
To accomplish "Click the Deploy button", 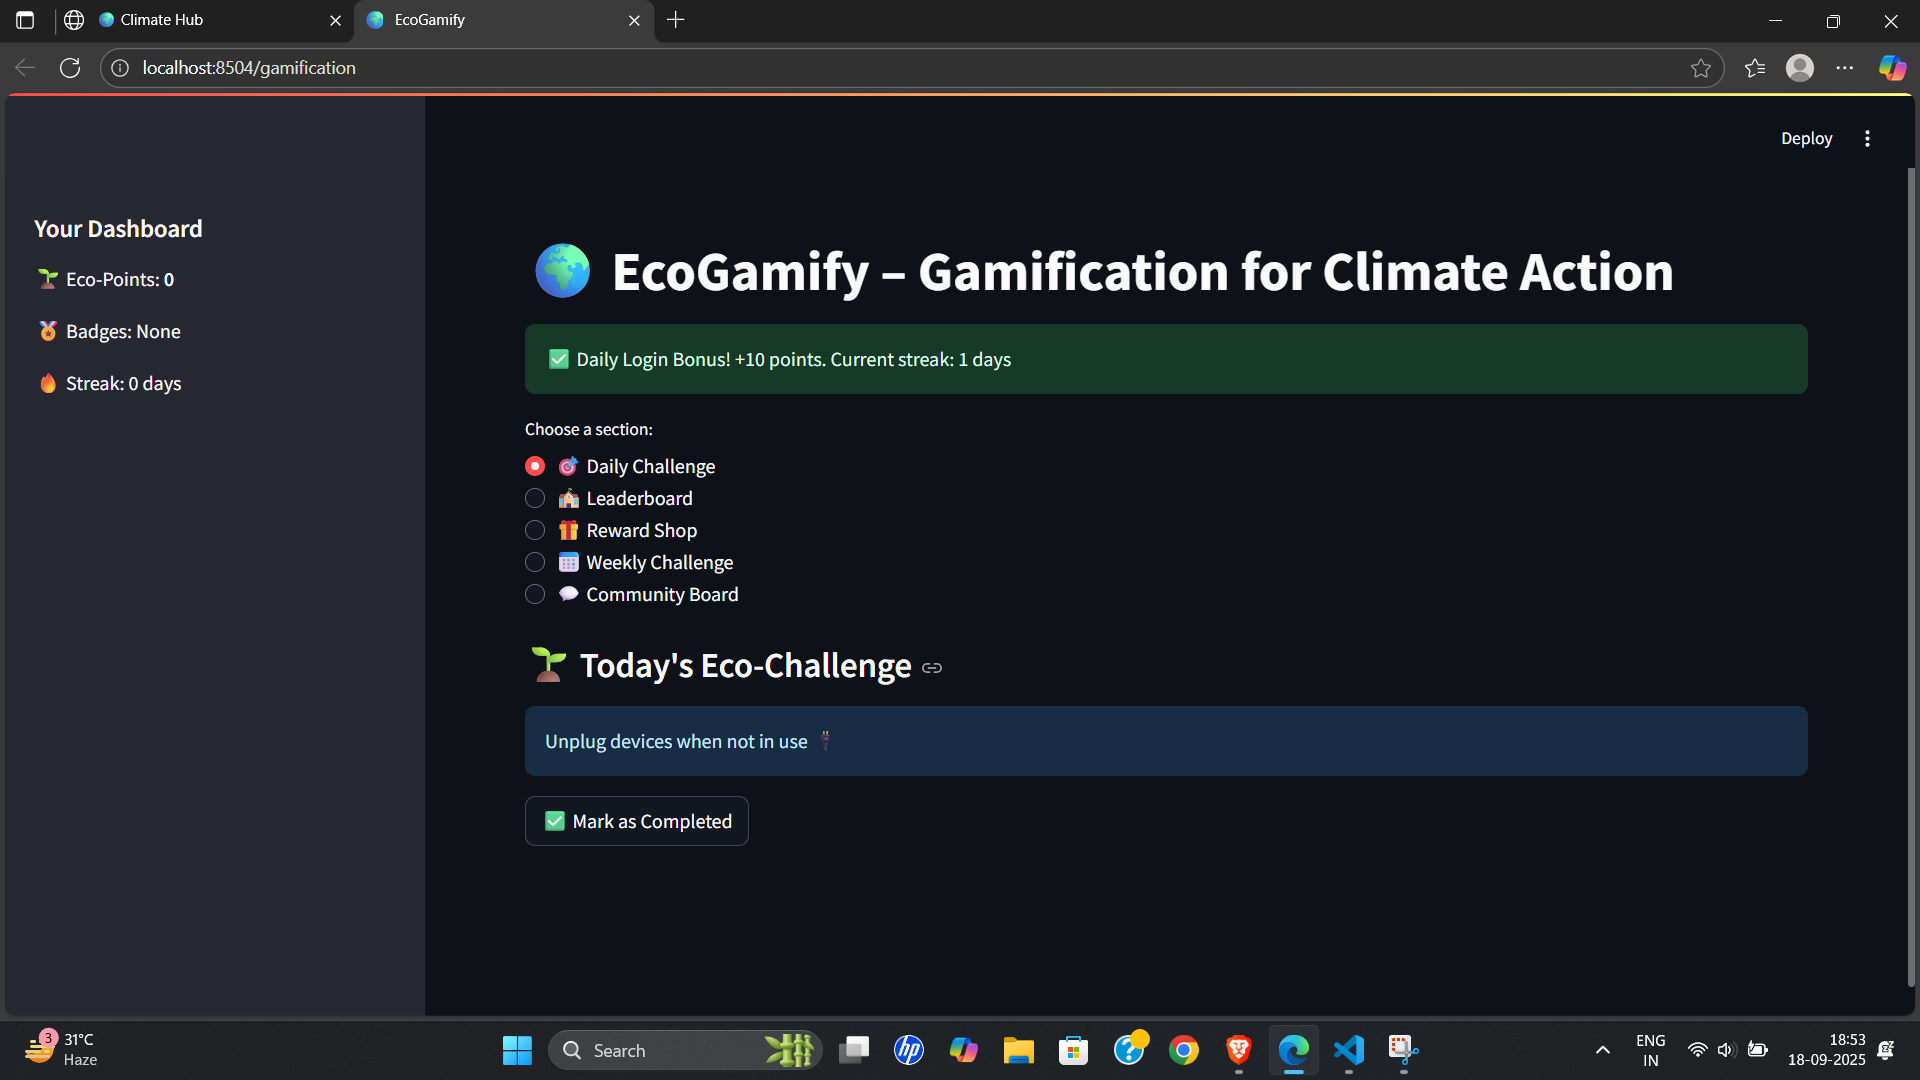I will 1805,139.
